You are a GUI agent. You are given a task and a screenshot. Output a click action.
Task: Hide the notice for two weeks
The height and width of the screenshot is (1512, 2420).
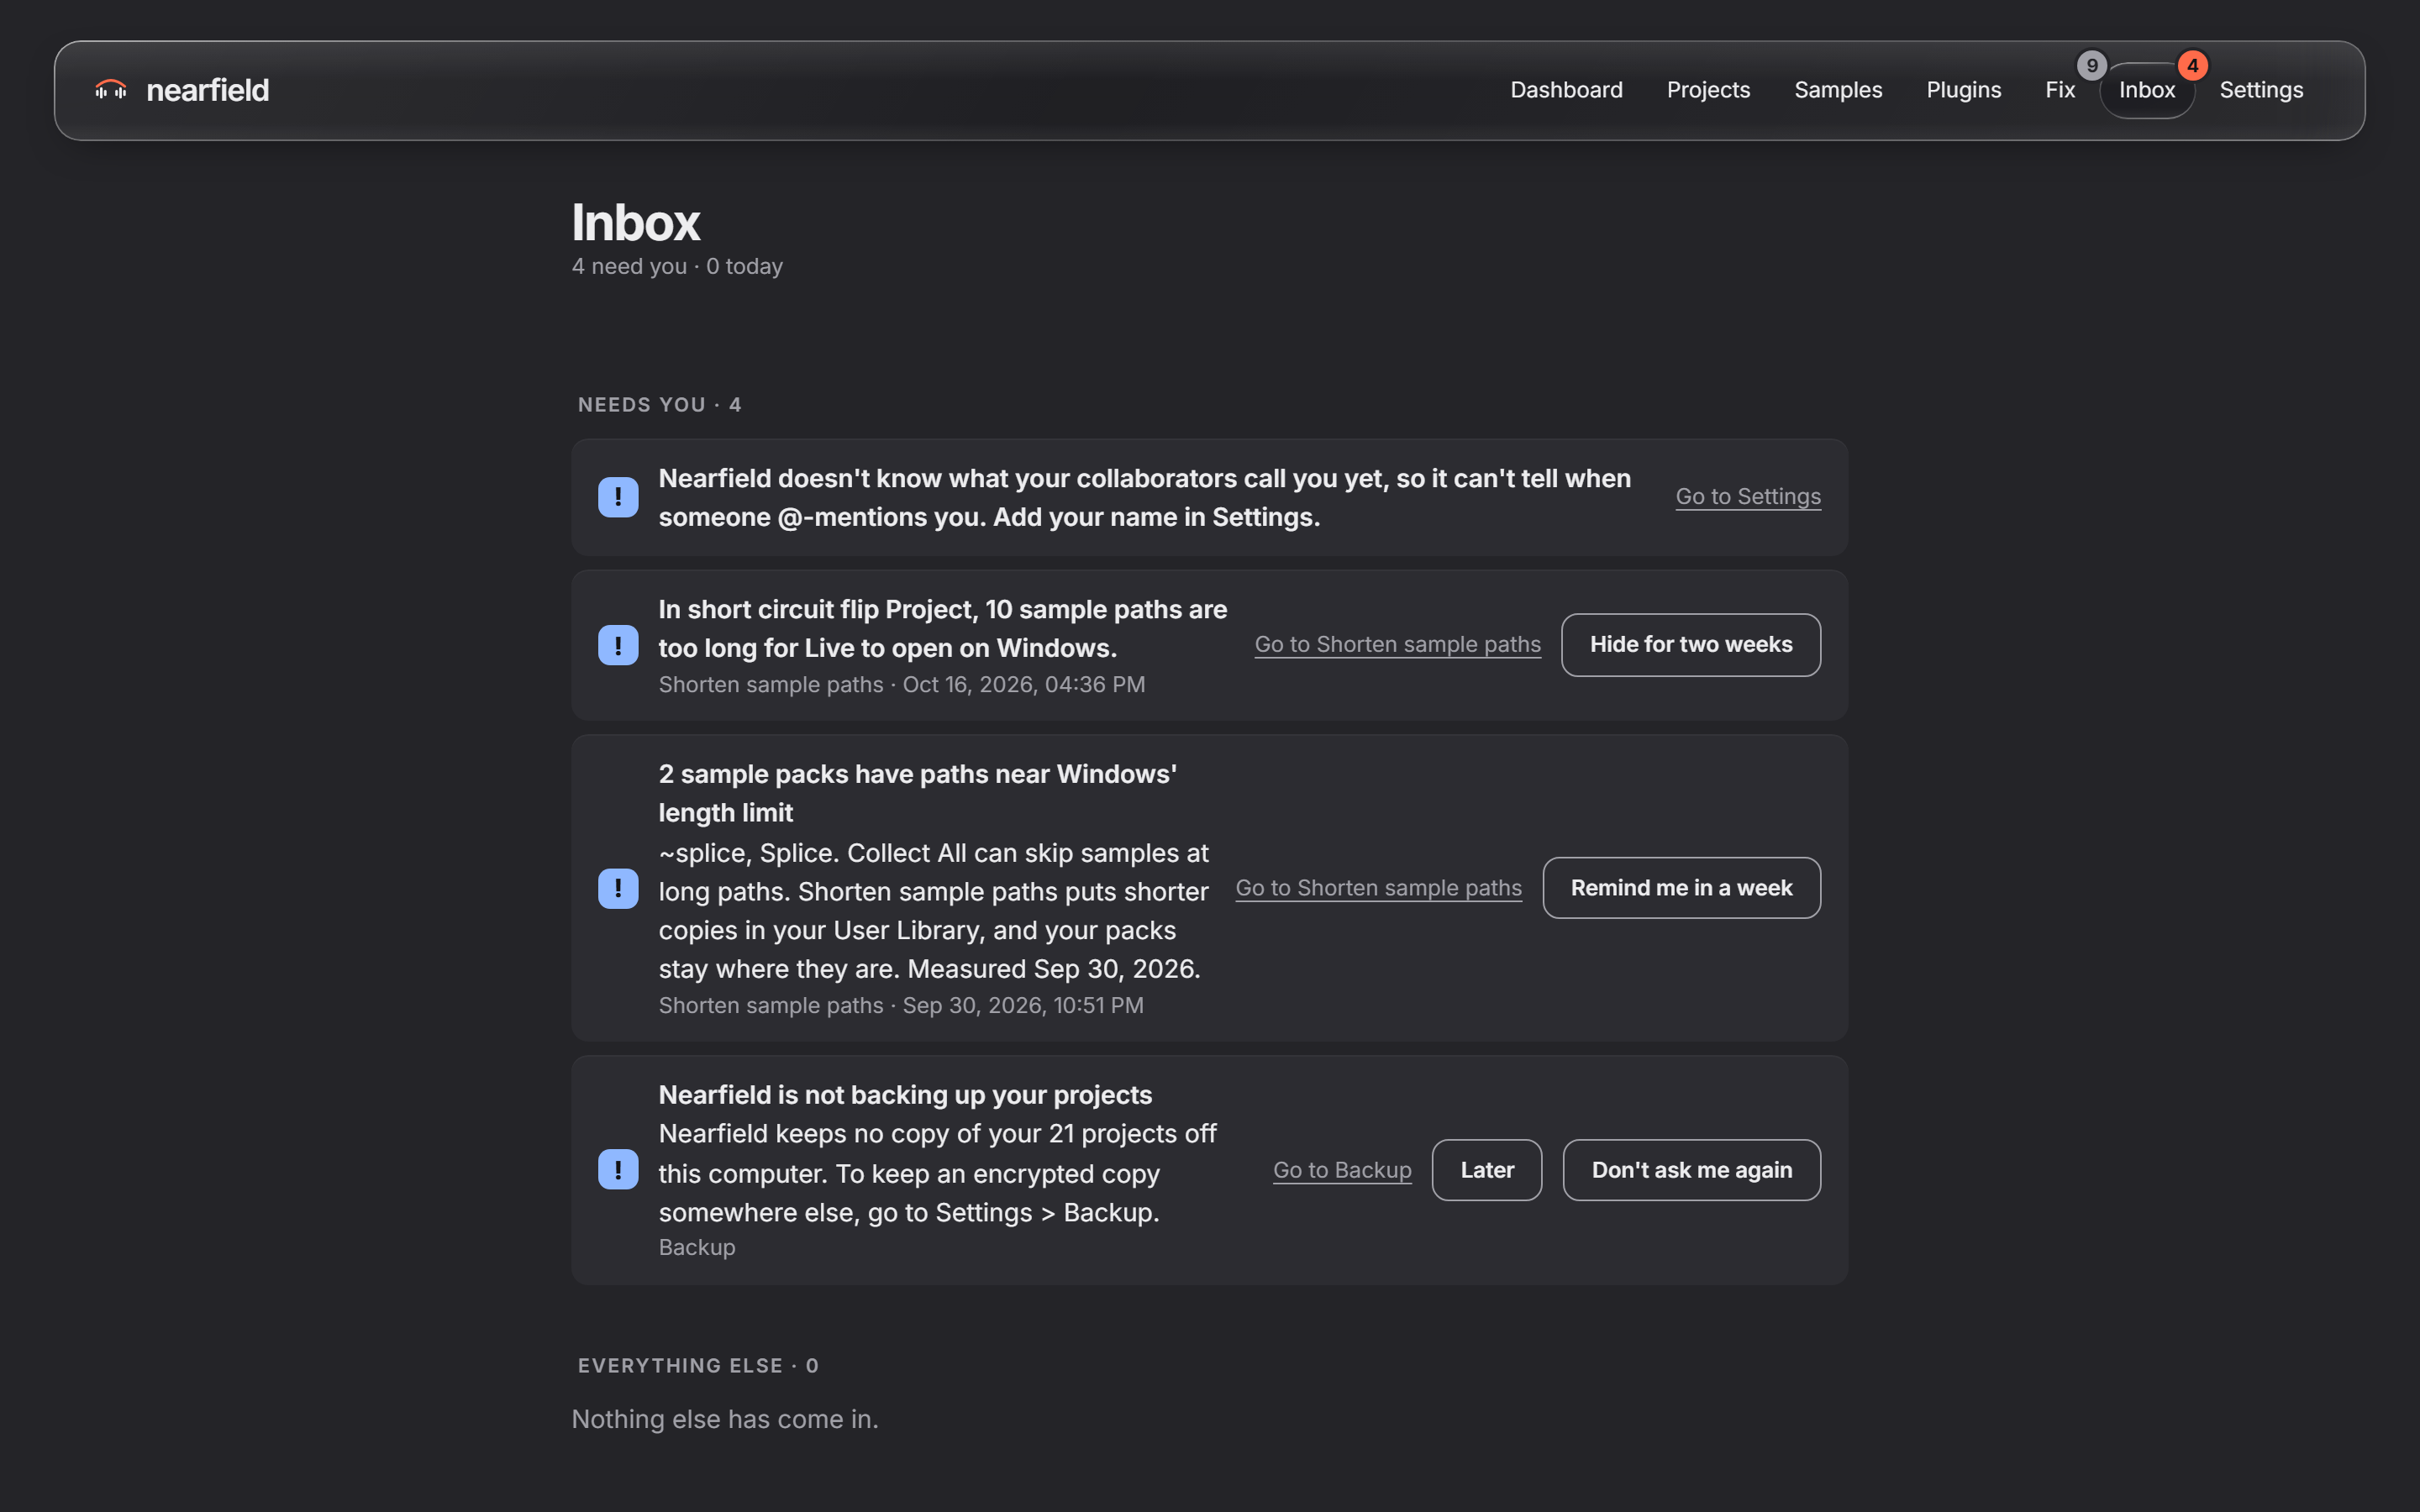tap(1691, 645)
